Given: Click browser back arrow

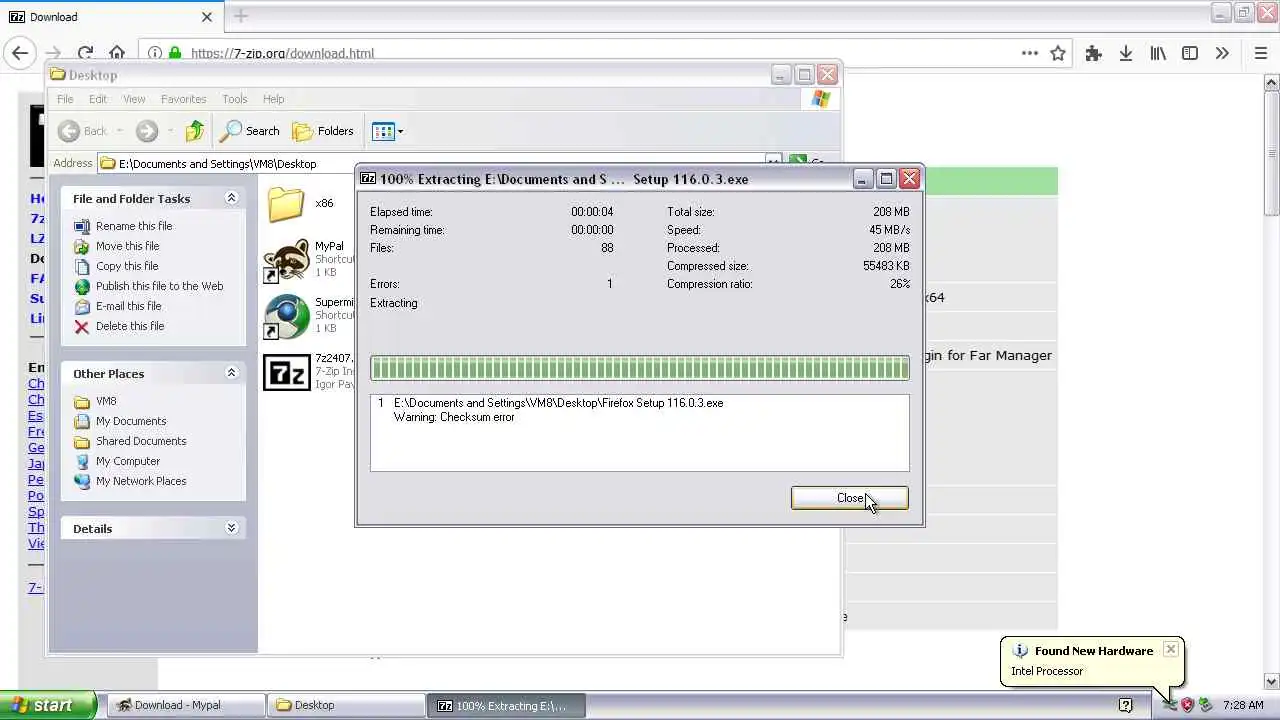Looking at the screenshot, I should point(20,53).
